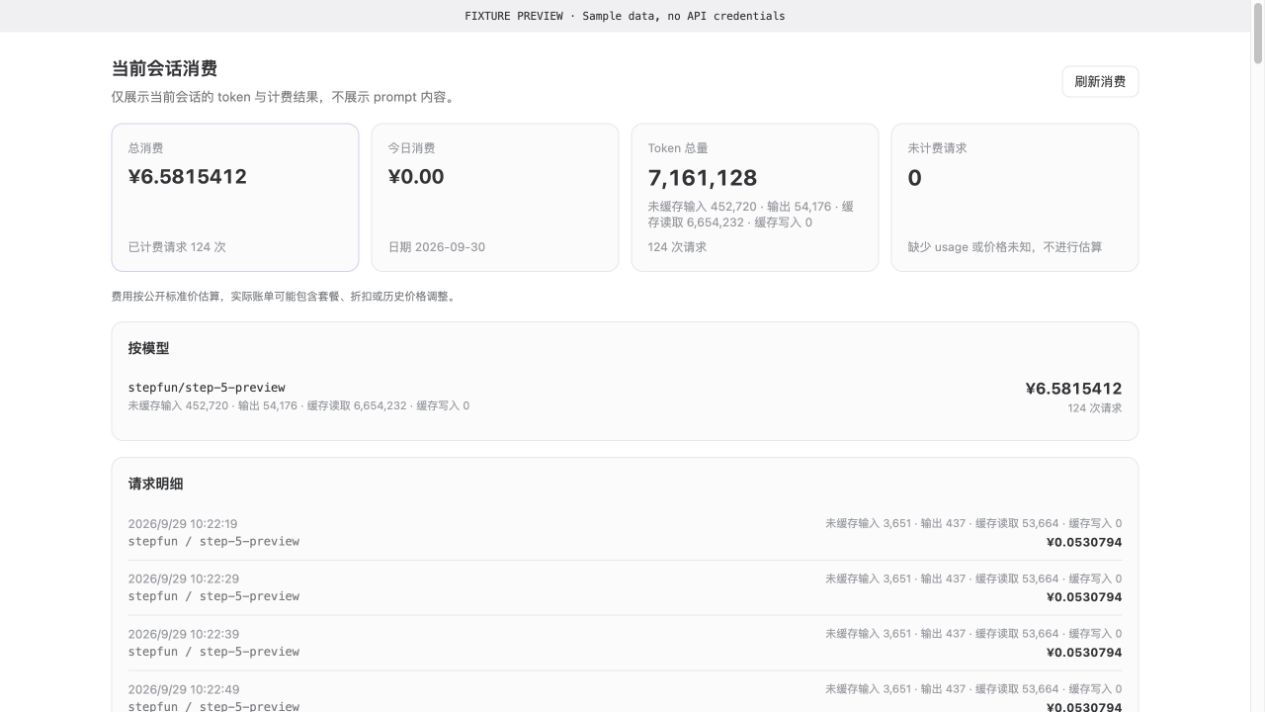This screenshot has width=1265, height=712.
Task: Click the 已计费请求 124 次 text
Action: click(177, 247)
